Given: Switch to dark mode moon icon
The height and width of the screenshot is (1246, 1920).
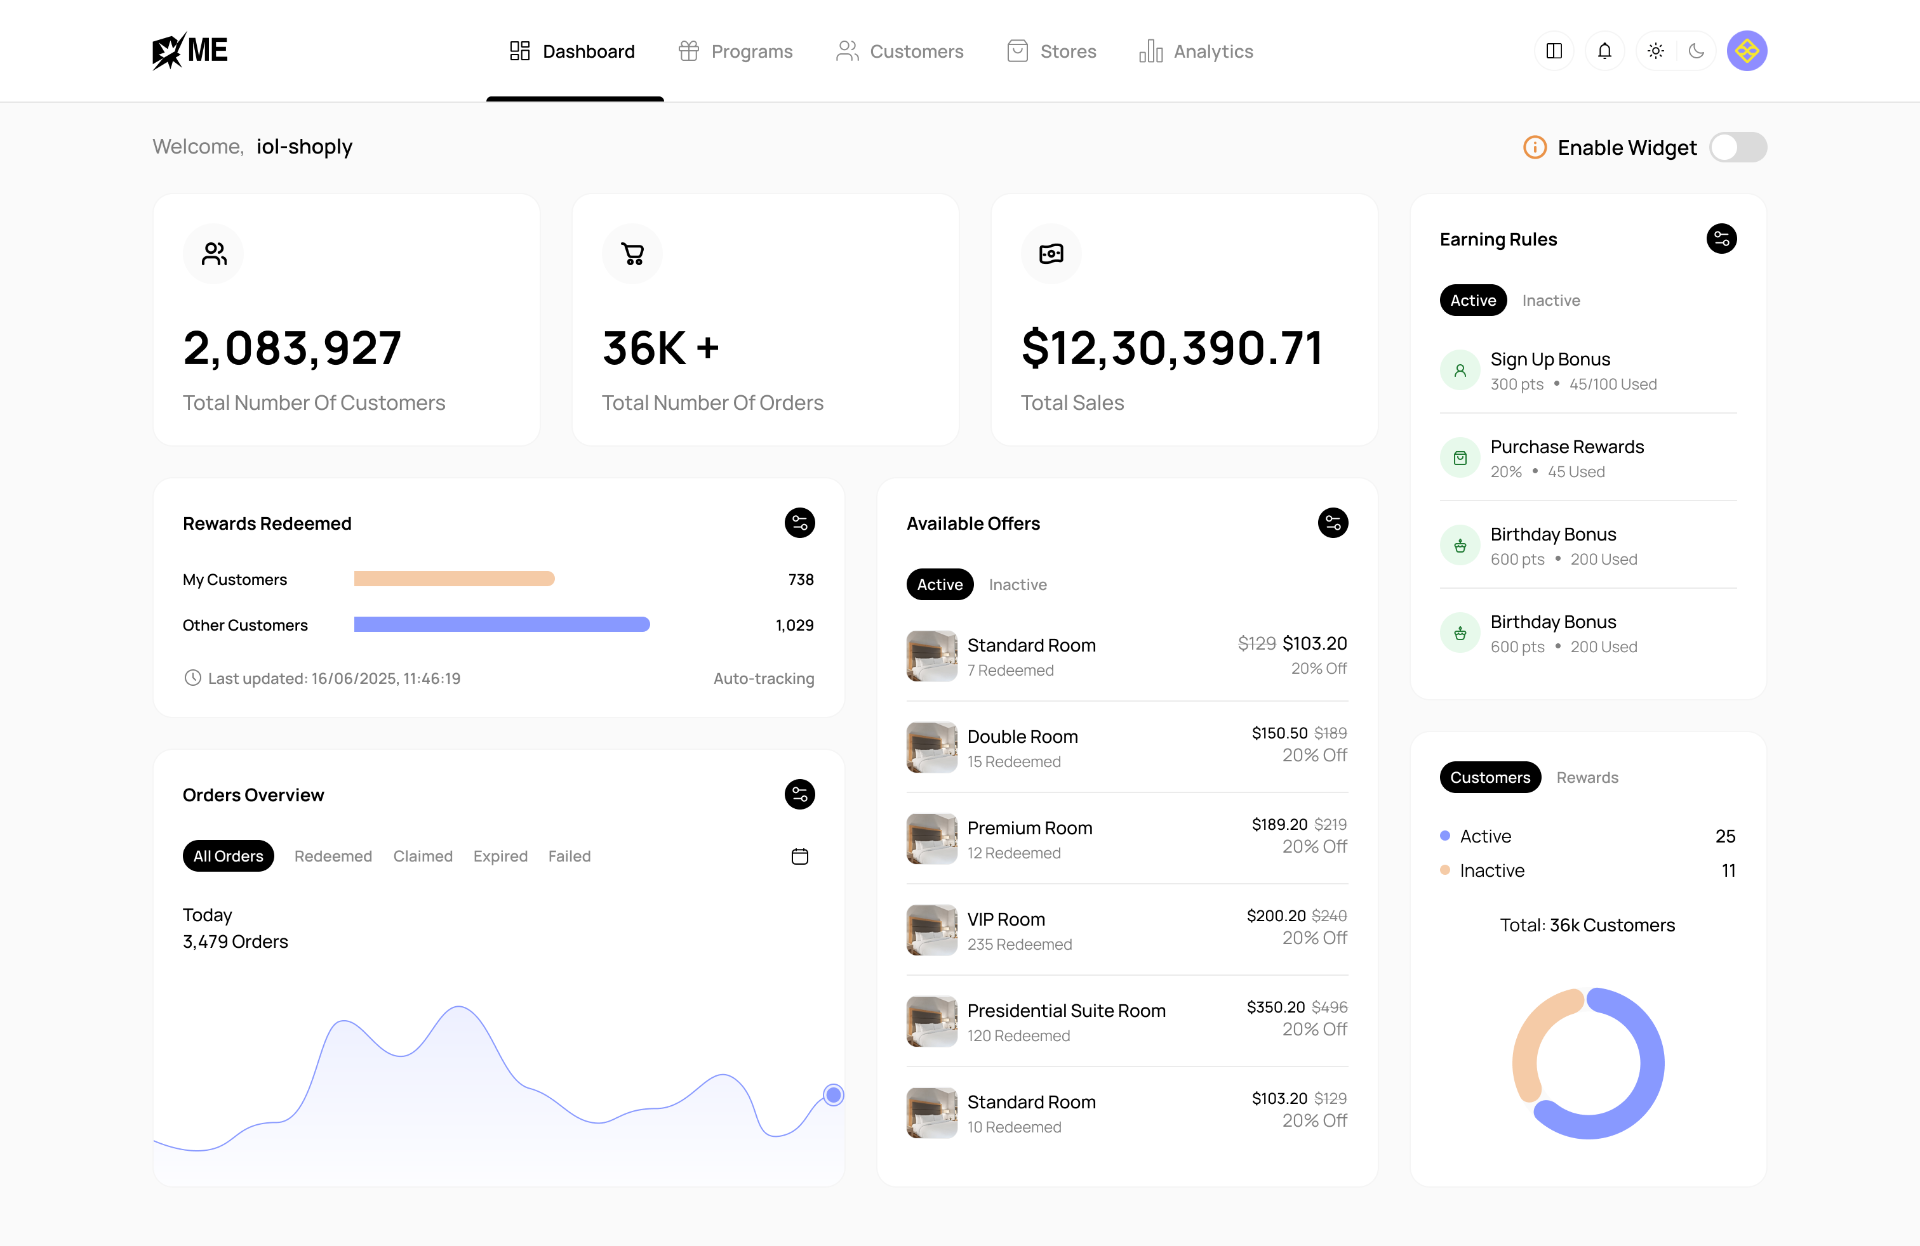Looking at the screenshot, I should tap(1696, 51).
